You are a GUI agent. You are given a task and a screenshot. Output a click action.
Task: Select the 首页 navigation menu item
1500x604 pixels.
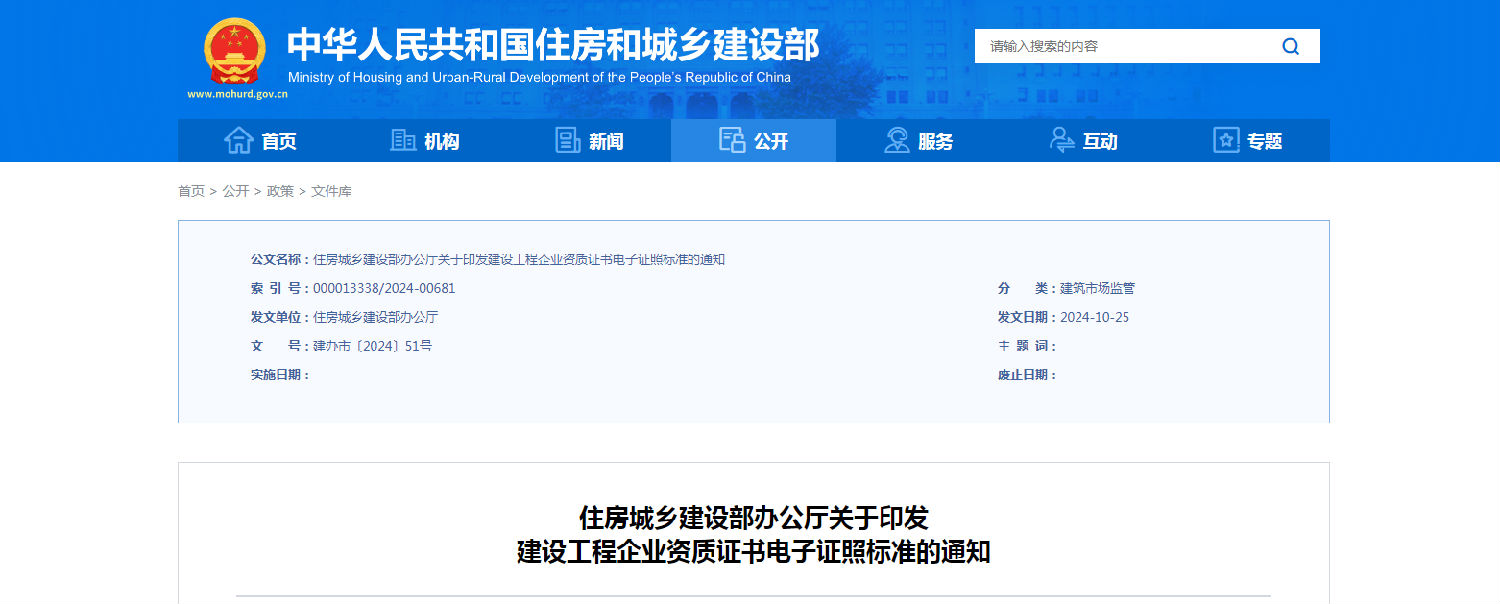tap(277, 140)
